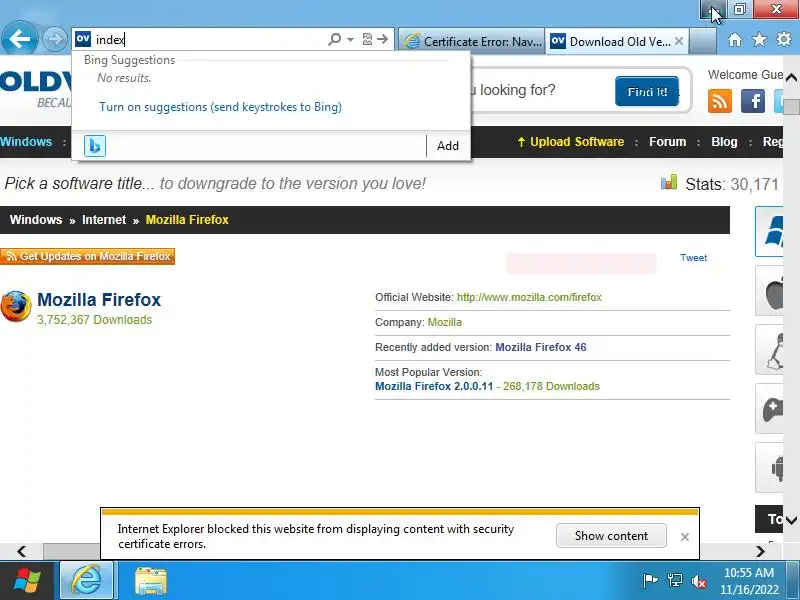800x600 pixels.
Task: Click the Tweet link
Action: click(693, 258)
